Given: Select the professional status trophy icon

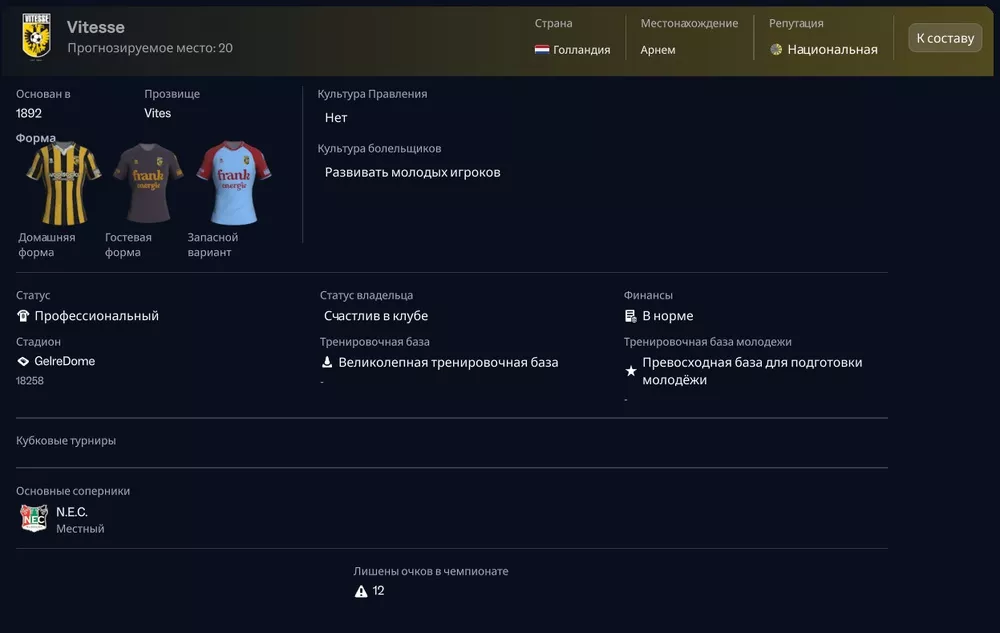Looking at the screenshot, I should (23, 315).
